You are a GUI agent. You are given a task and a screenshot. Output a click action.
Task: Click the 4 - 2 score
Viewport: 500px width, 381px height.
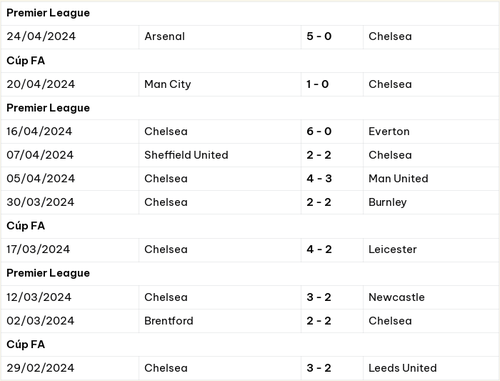click(319, 249)
